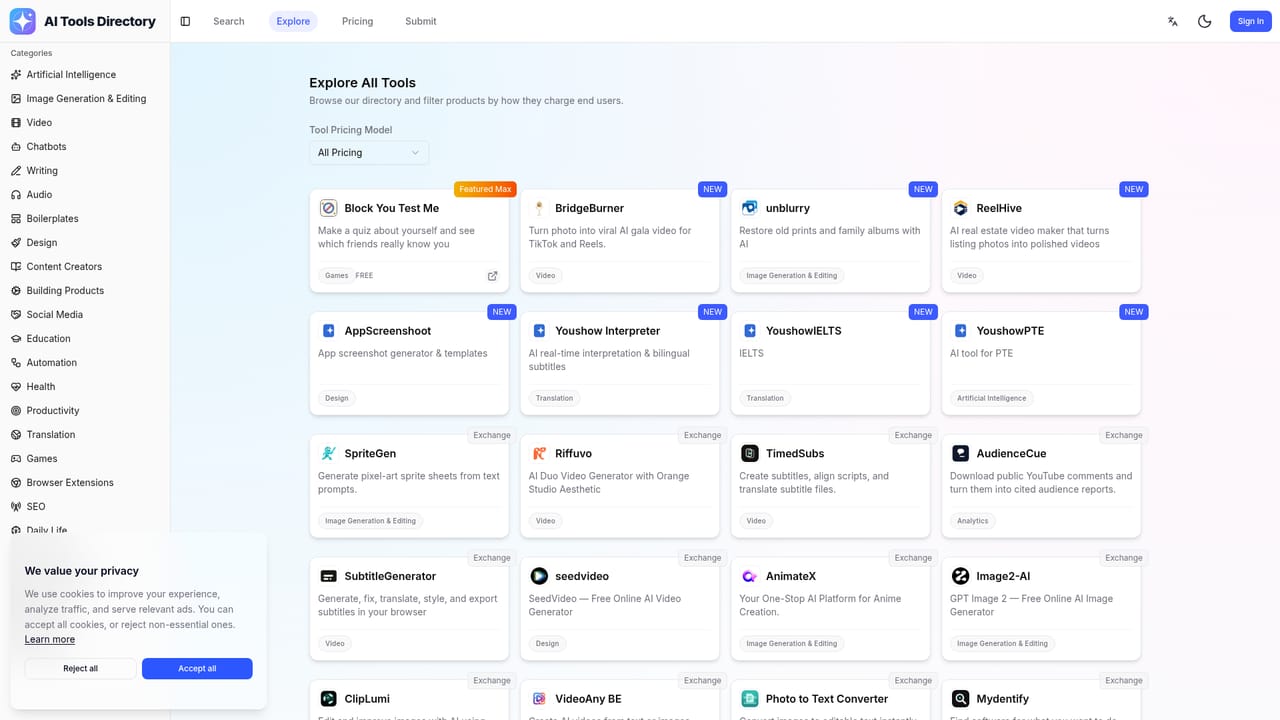1280x720 pixels.
Task: Toggle dark mode moon icon
Action: [1205, 21]
